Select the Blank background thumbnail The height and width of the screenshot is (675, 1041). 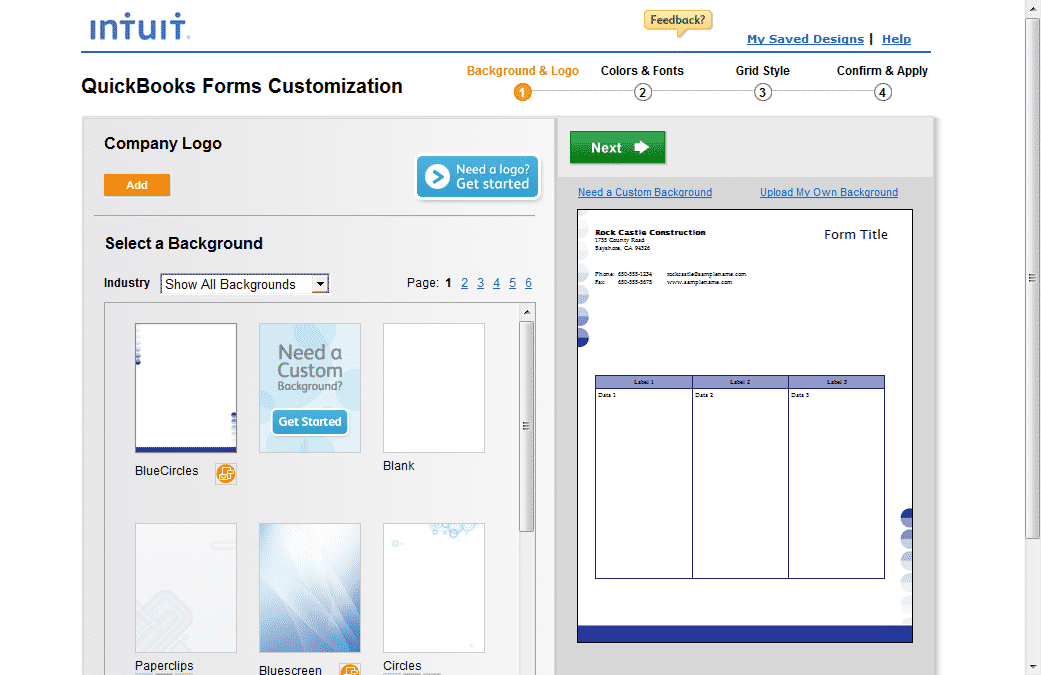pyautogui.click(x=434, y=388)
